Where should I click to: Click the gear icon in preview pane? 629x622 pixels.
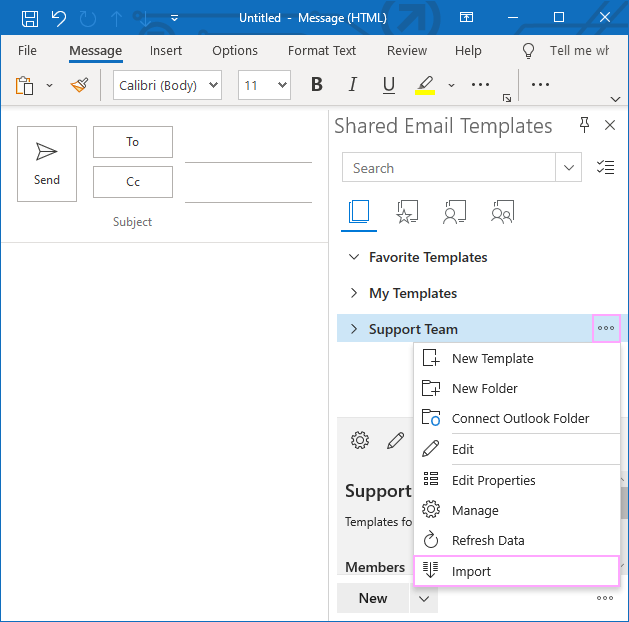click(x=360, y=440)
